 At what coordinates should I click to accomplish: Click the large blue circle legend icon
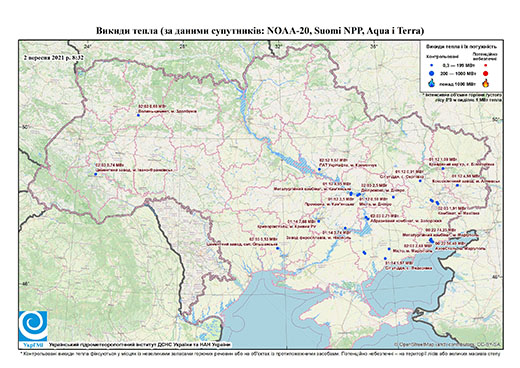point(432,74)
